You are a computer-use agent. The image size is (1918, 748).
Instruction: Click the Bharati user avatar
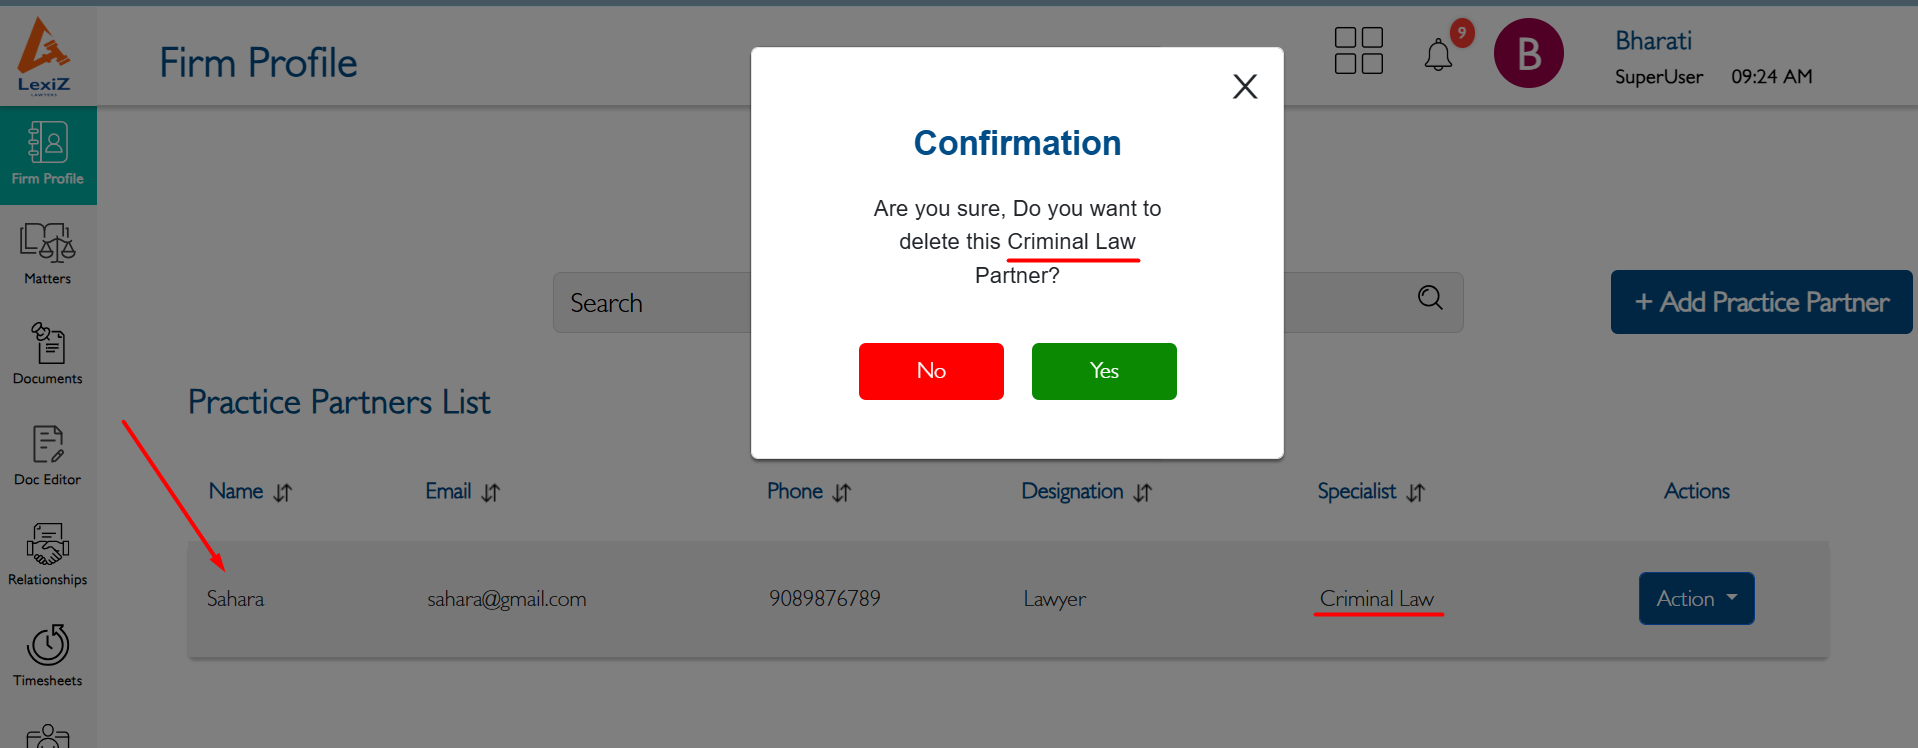point(1528,54)
